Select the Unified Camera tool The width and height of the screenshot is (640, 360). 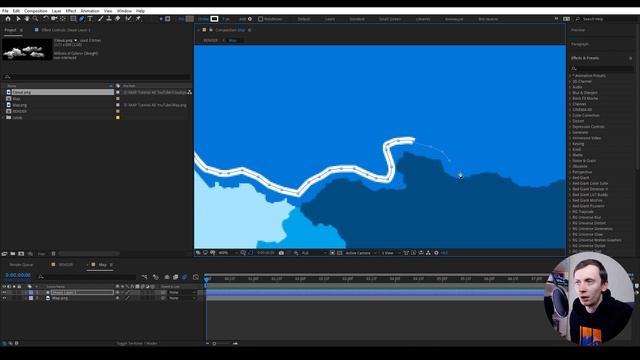(54, 19)
